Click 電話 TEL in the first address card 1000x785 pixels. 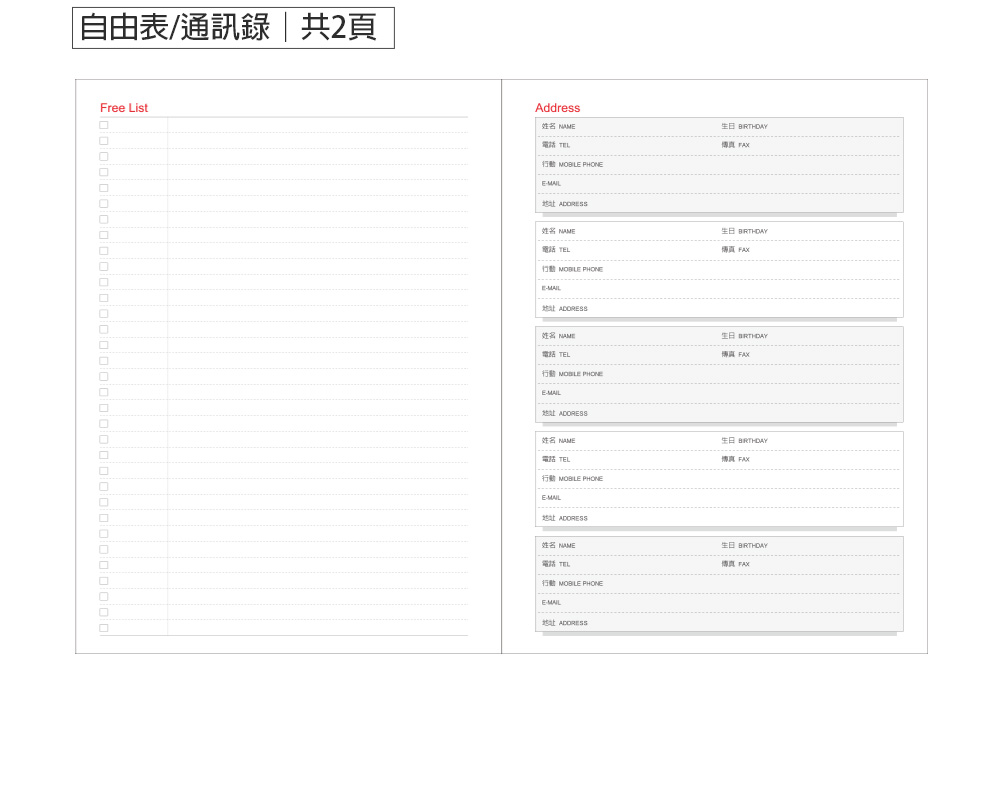click(556, 145)
